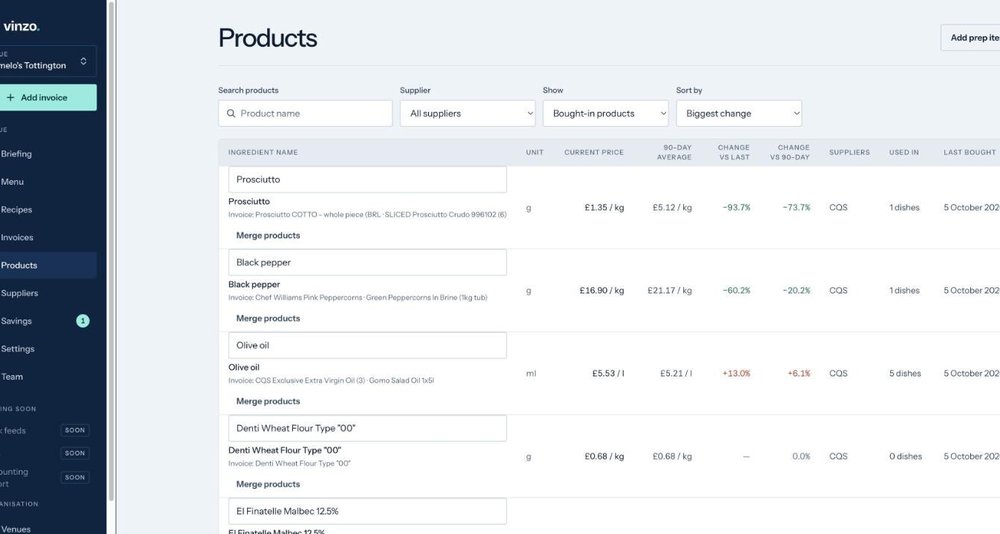Click the Ingredient Name column header
Viewport: 1000px width, 534px height.
(263, 152)
